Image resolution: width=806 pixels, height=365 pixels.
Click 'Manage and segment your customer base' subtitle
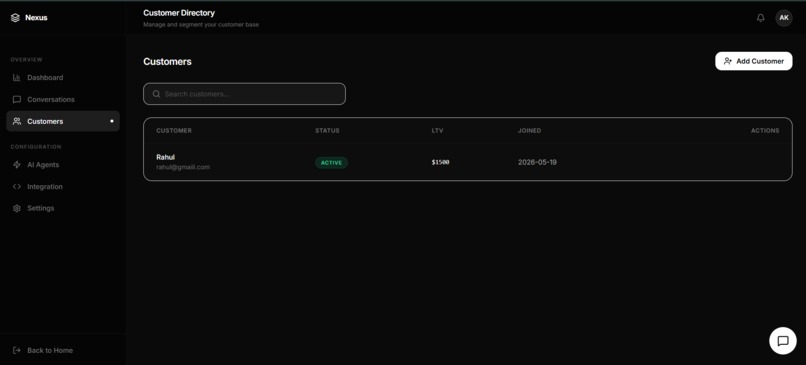click(x=201, y=25)
